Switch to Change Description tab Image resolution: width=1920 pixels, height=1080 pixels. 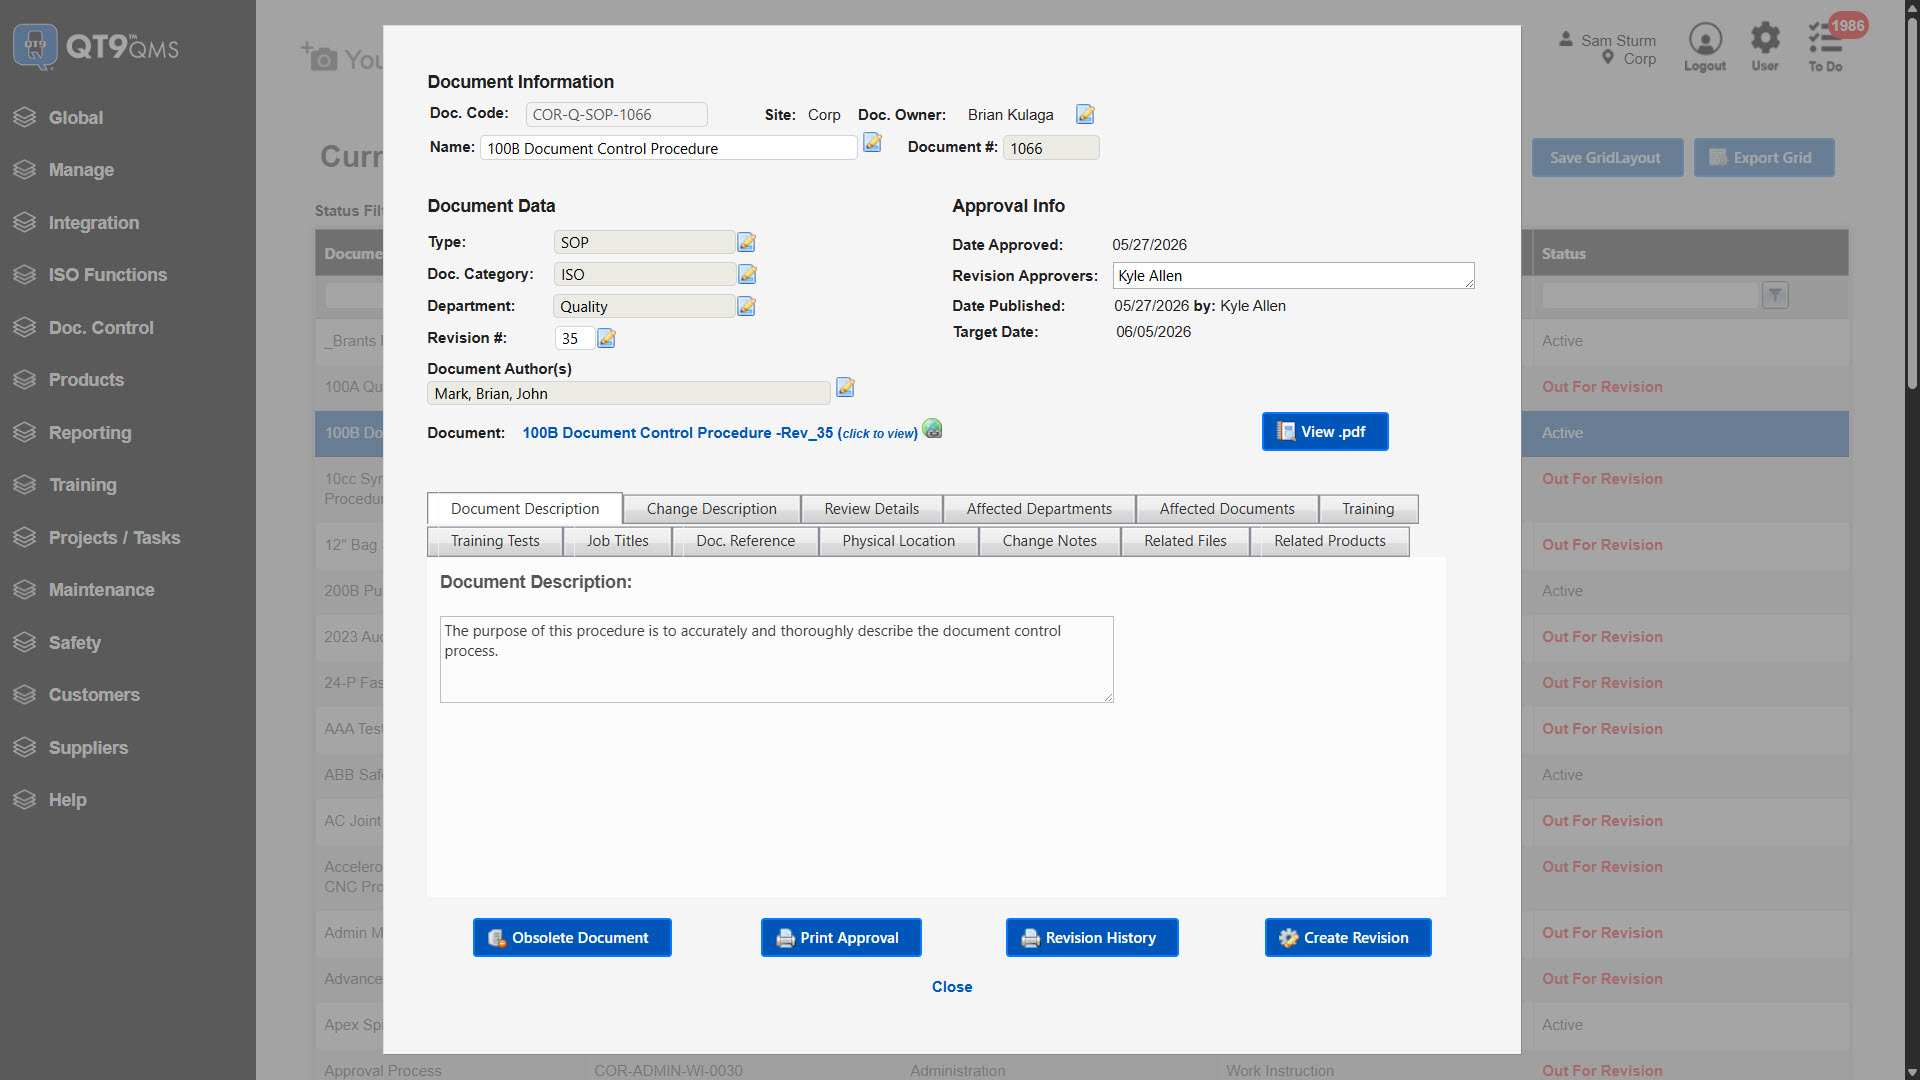pos(711,509)
